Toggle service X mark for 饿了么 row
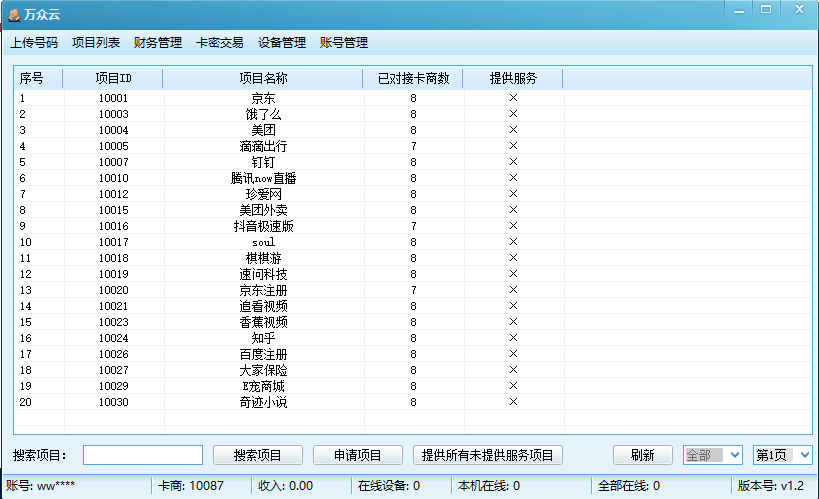The width and height of the screenshot is (819, 499). click(x=513, y=114)
